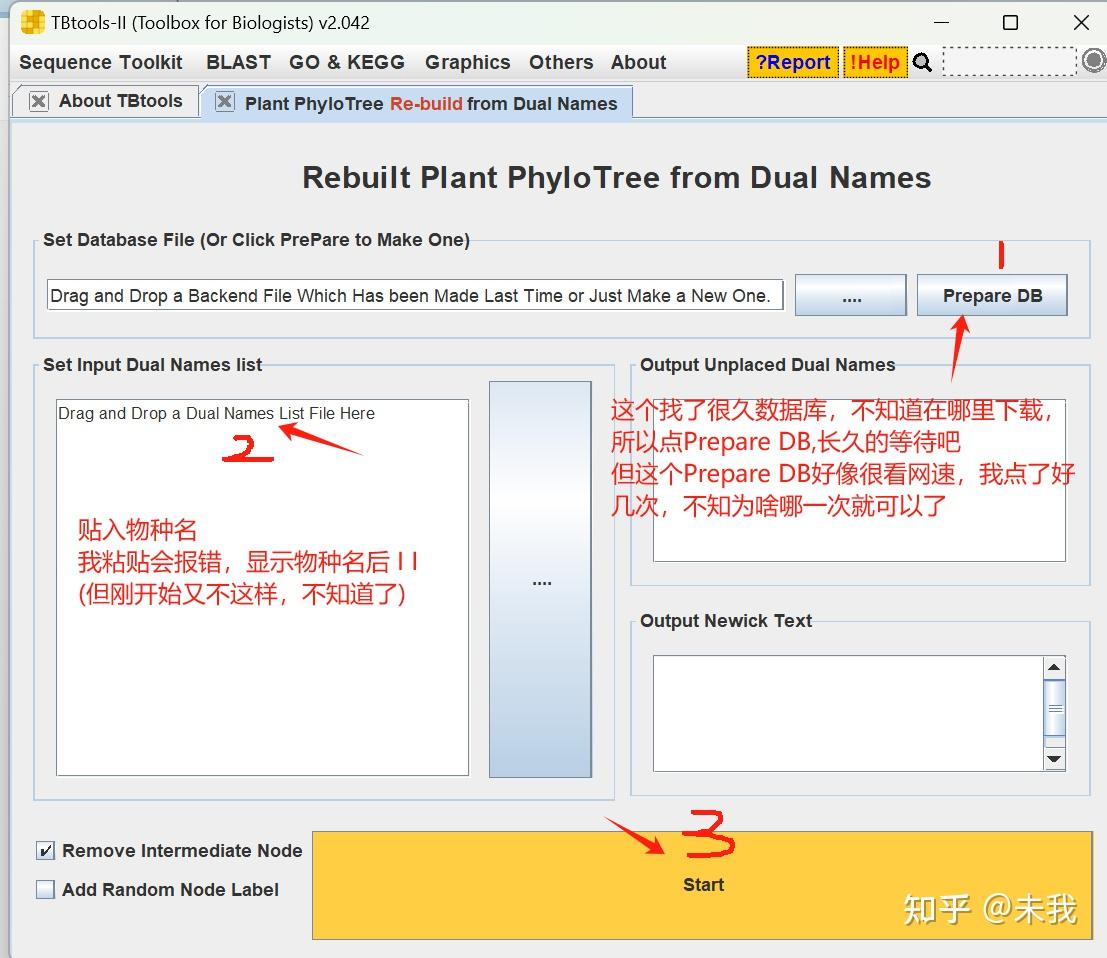The width and height of the screenshot is (1107, 958).
Task: Expand the Graphics menu
Action: point(467,62)
